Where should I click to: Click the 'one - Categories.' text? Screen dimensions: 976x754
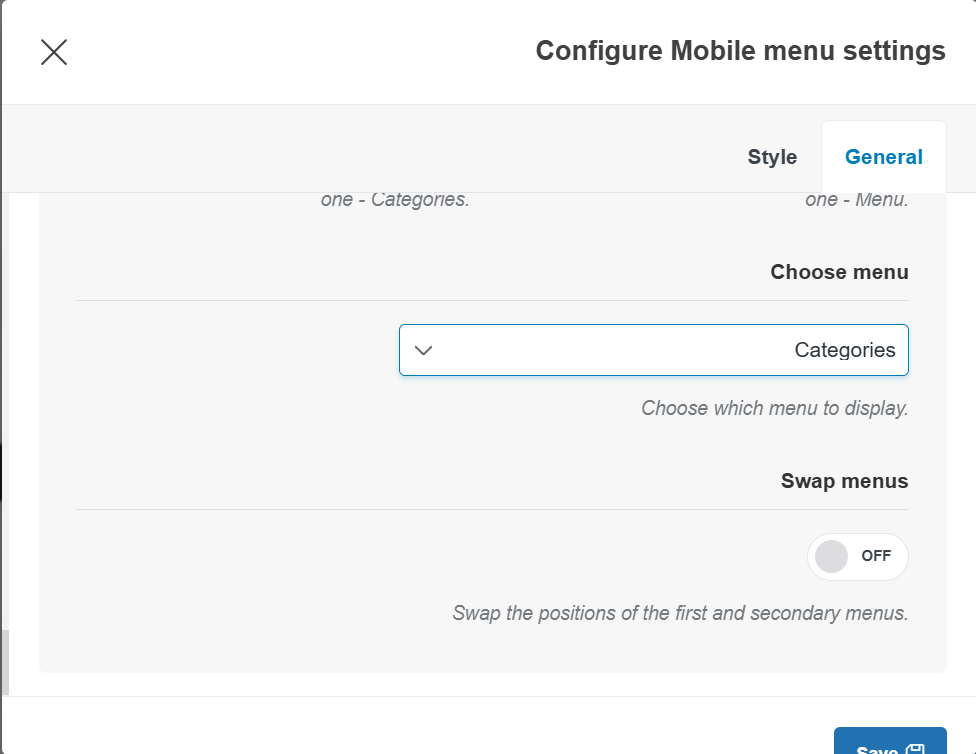(395, 199)
